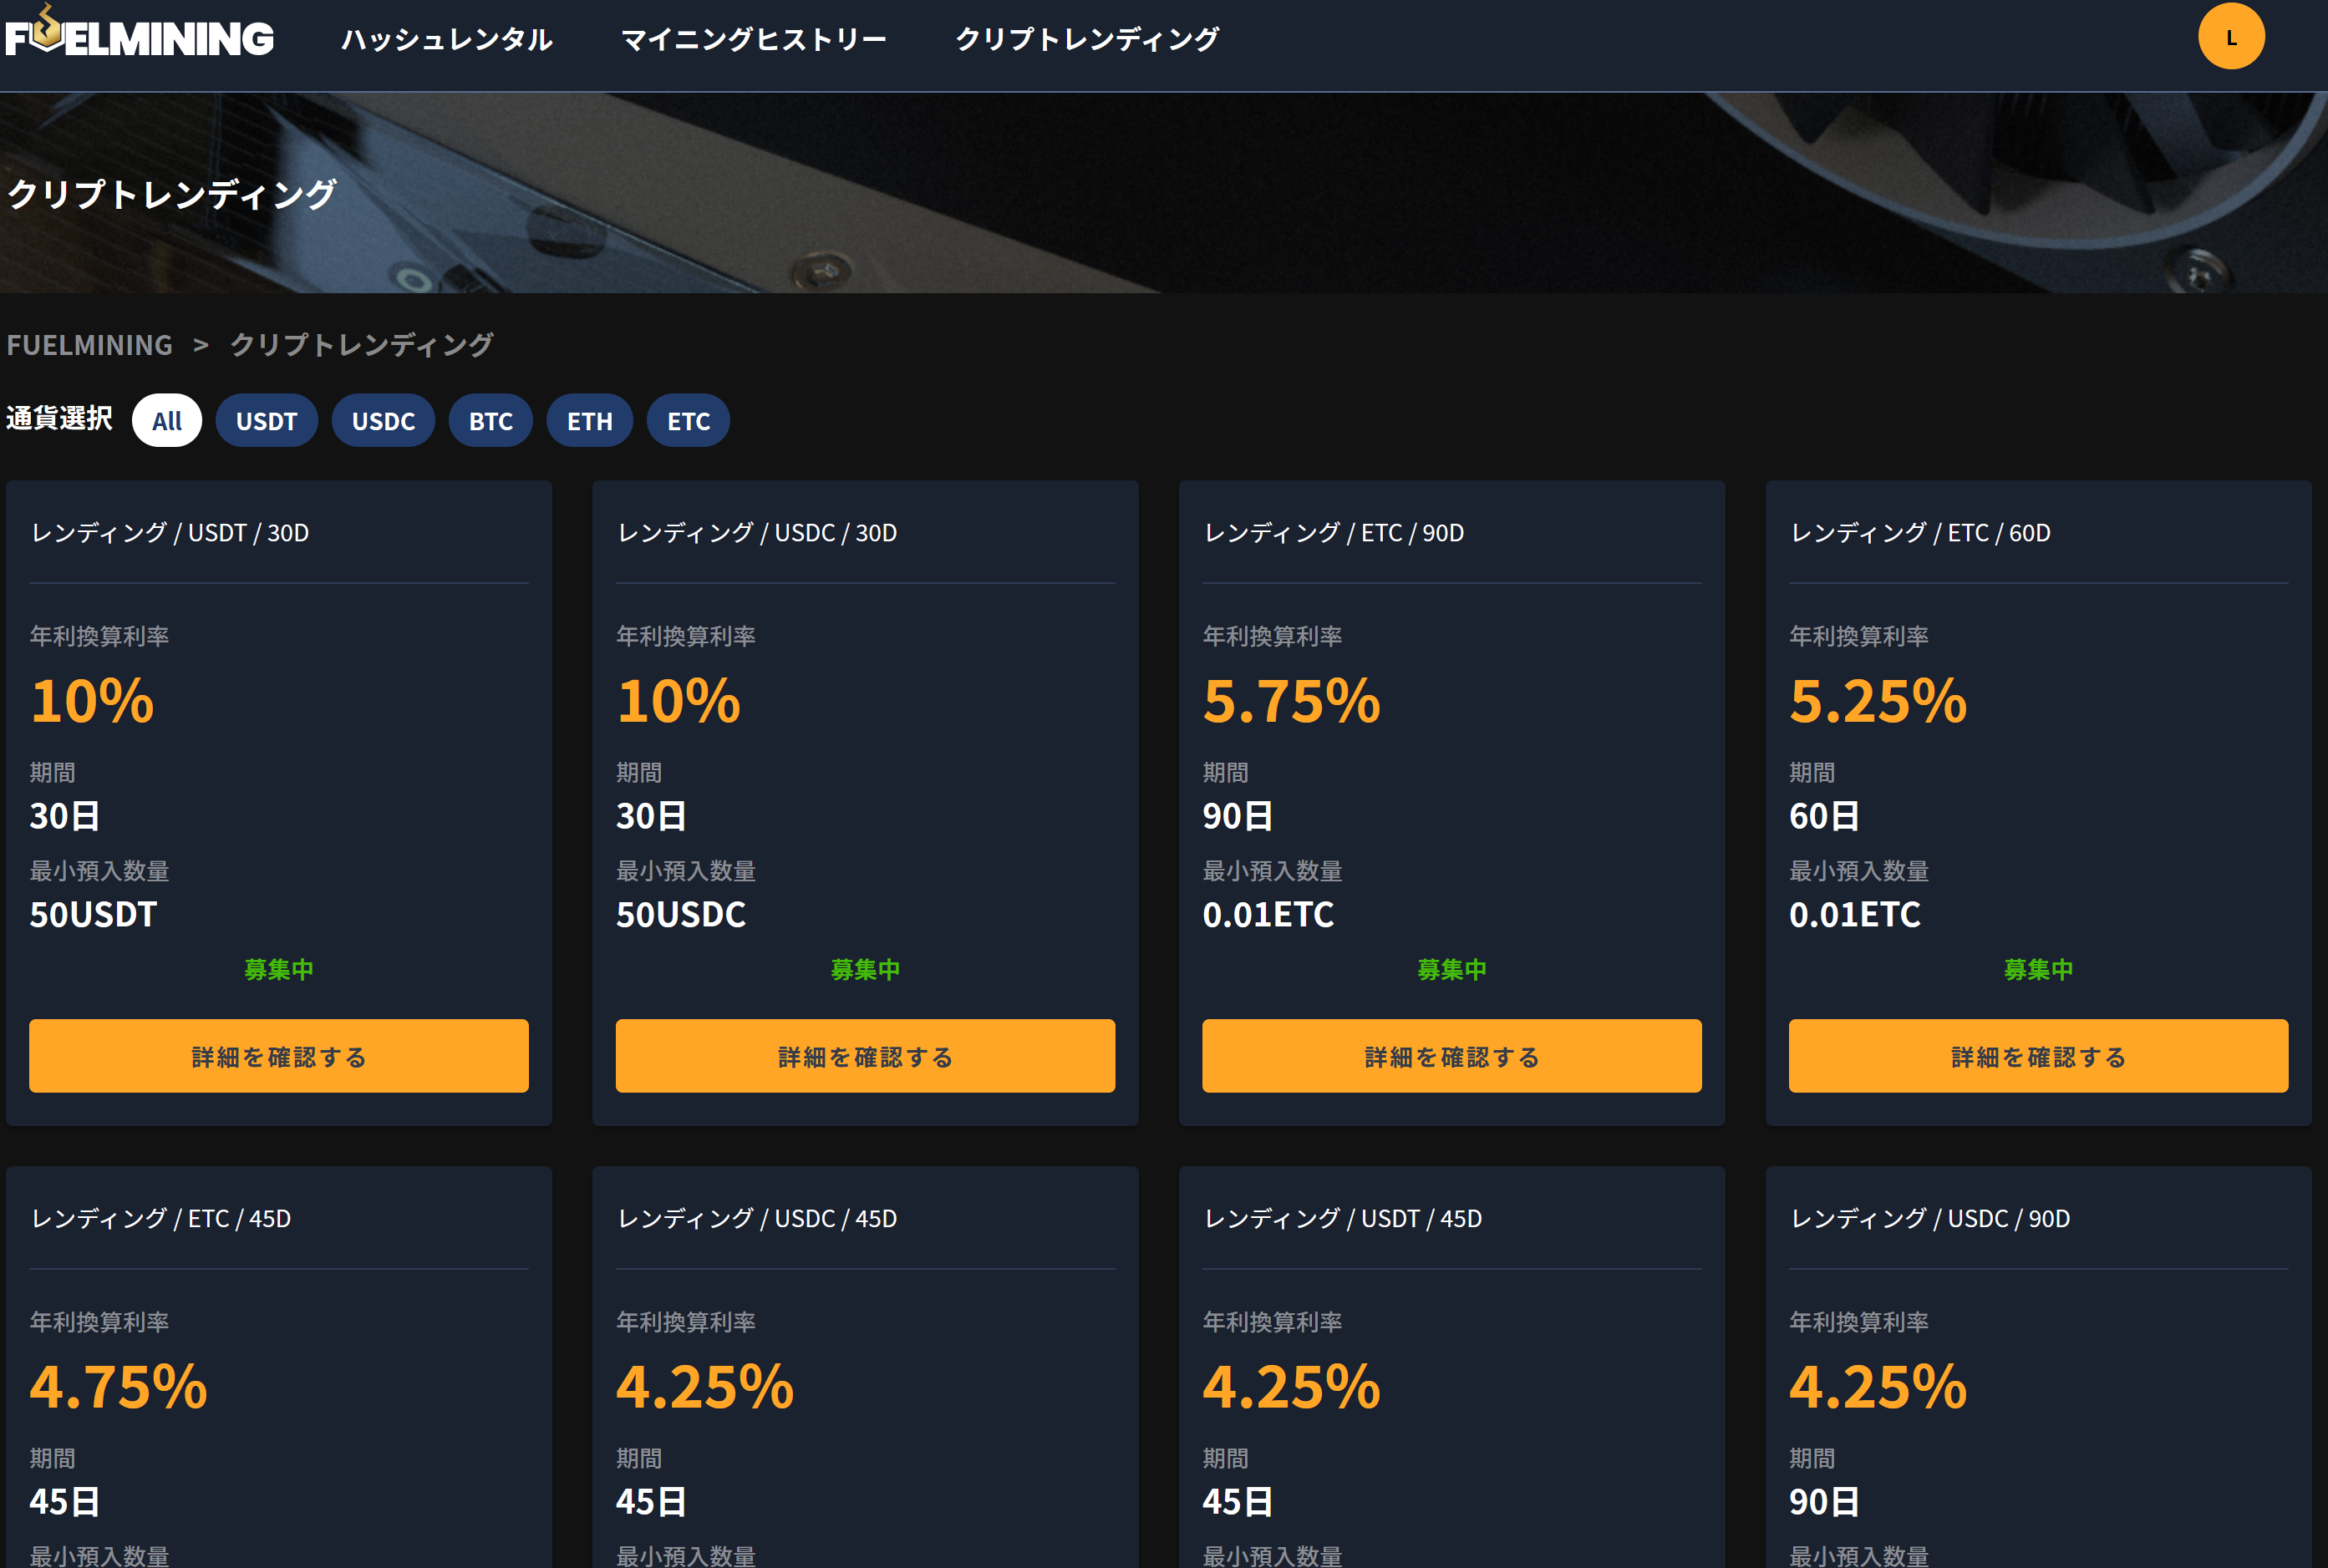Click クリプトレンディング breadcrumb link
This screenshot has height=1568, width=2328.
pyautogui.click(x=361, y=345)
